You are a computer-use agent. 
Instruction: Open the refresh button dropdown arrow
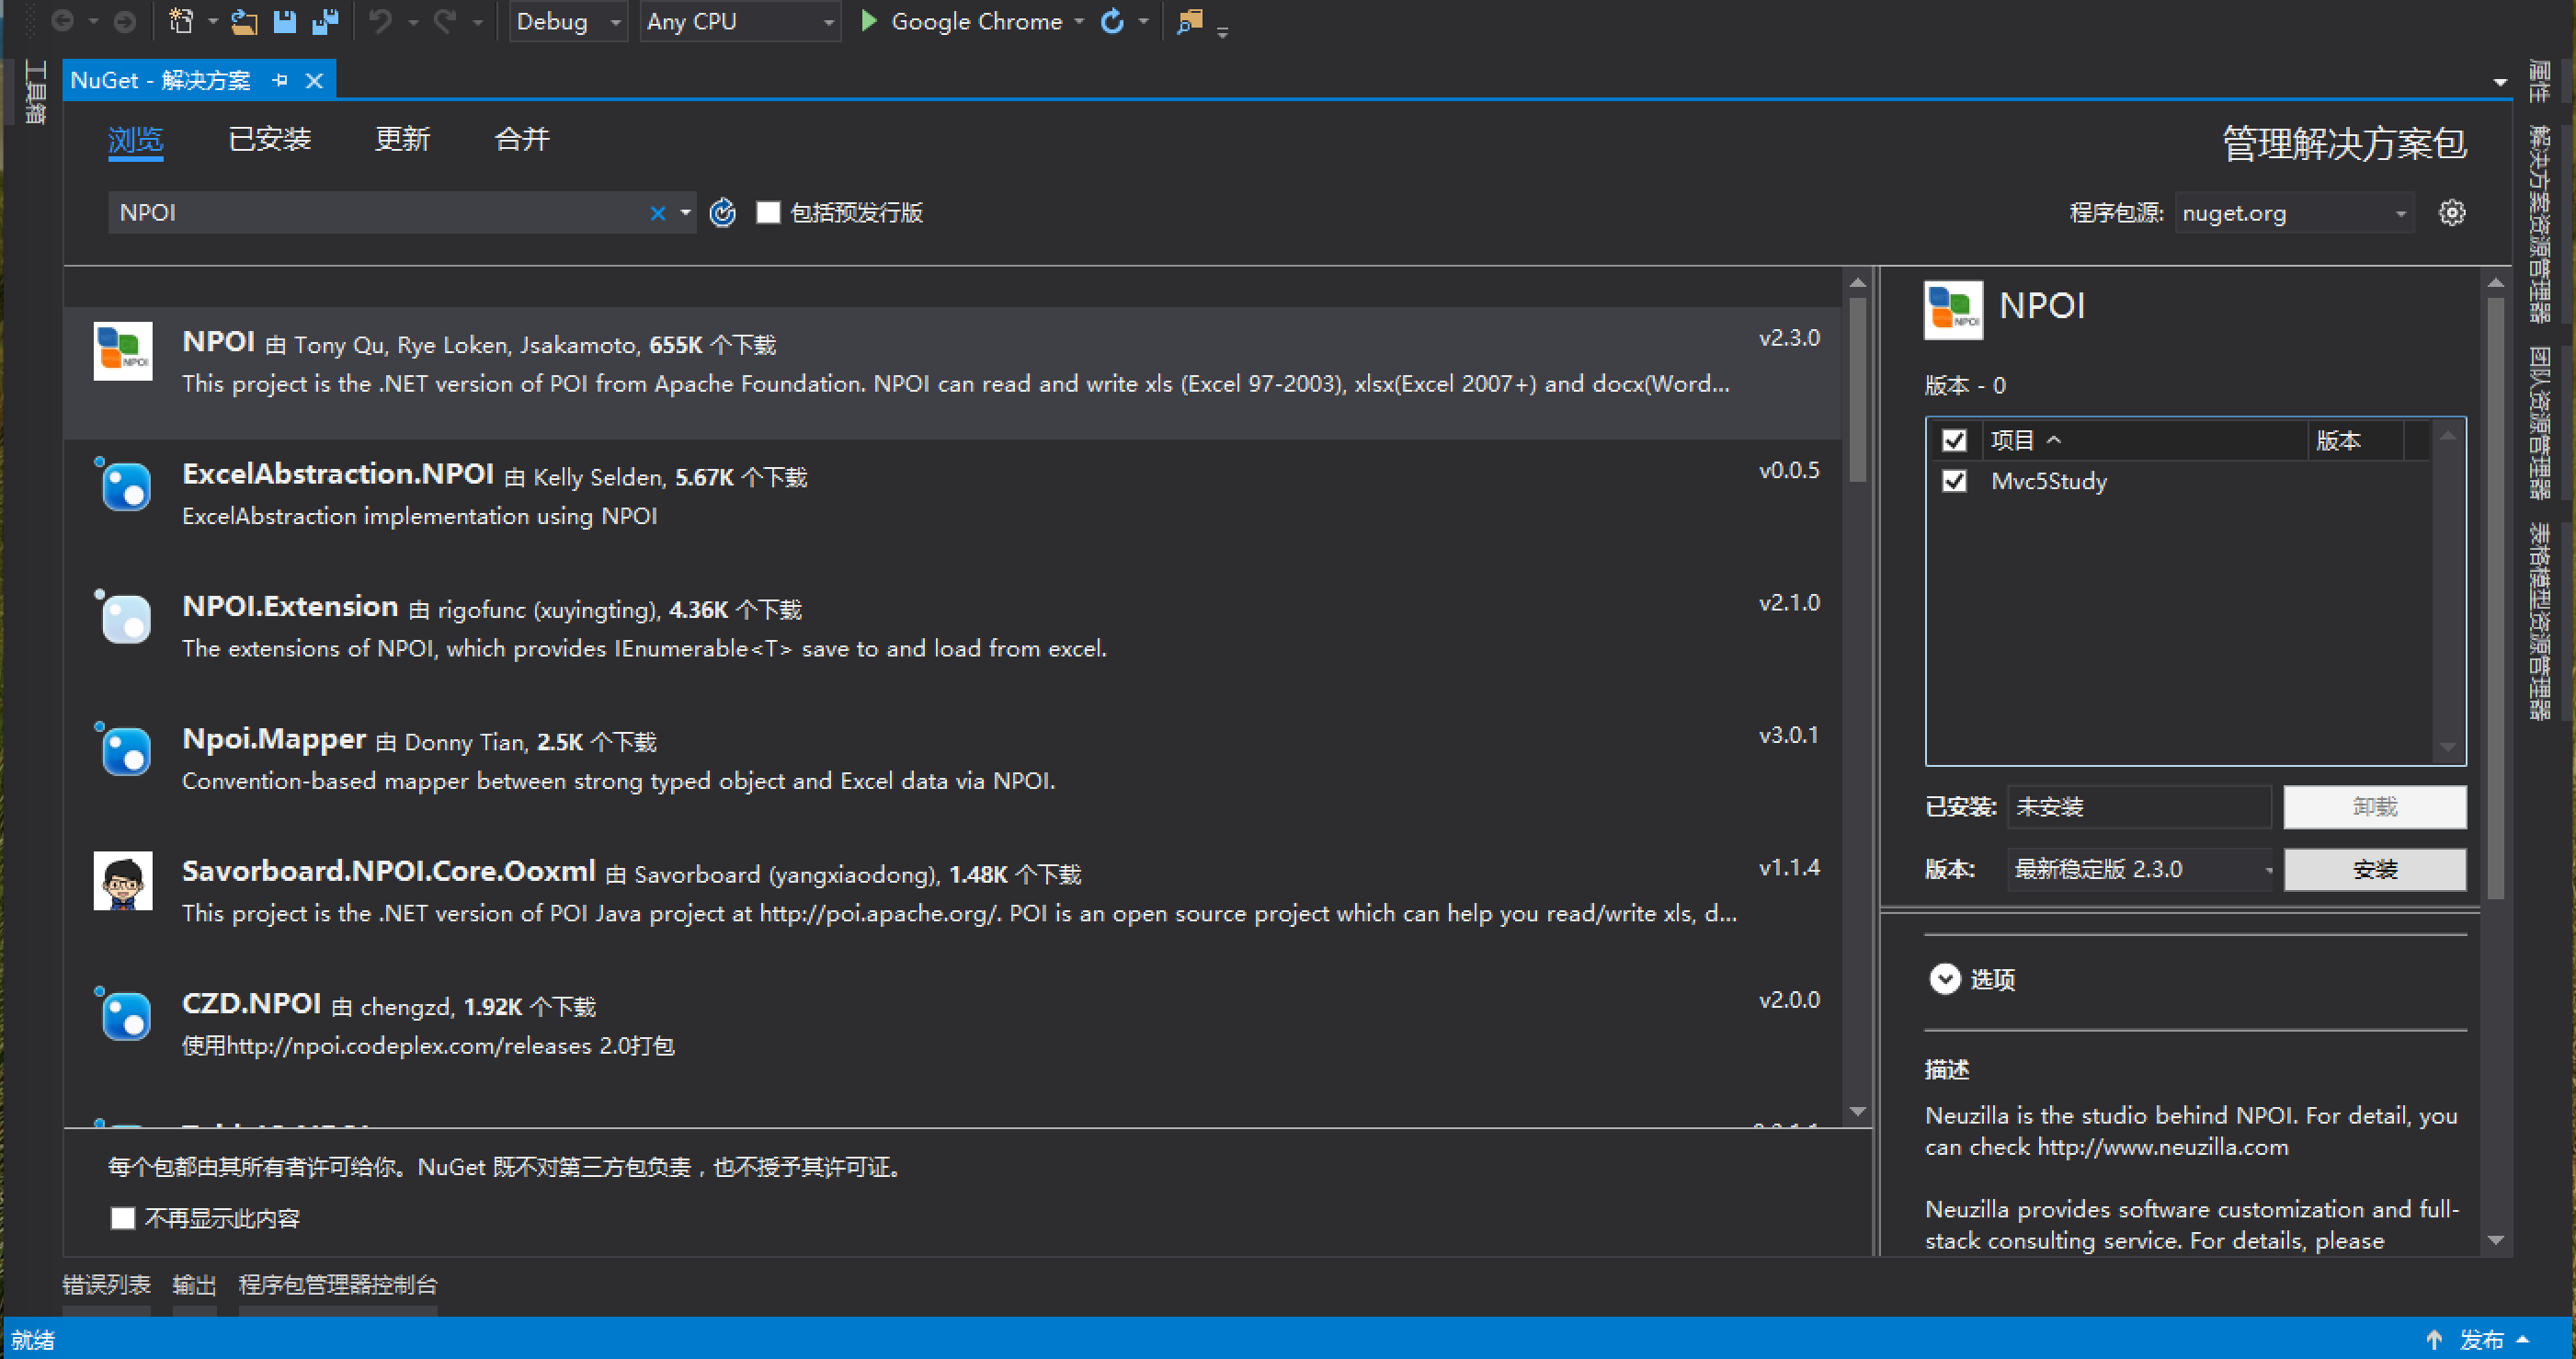point(1144,21)
